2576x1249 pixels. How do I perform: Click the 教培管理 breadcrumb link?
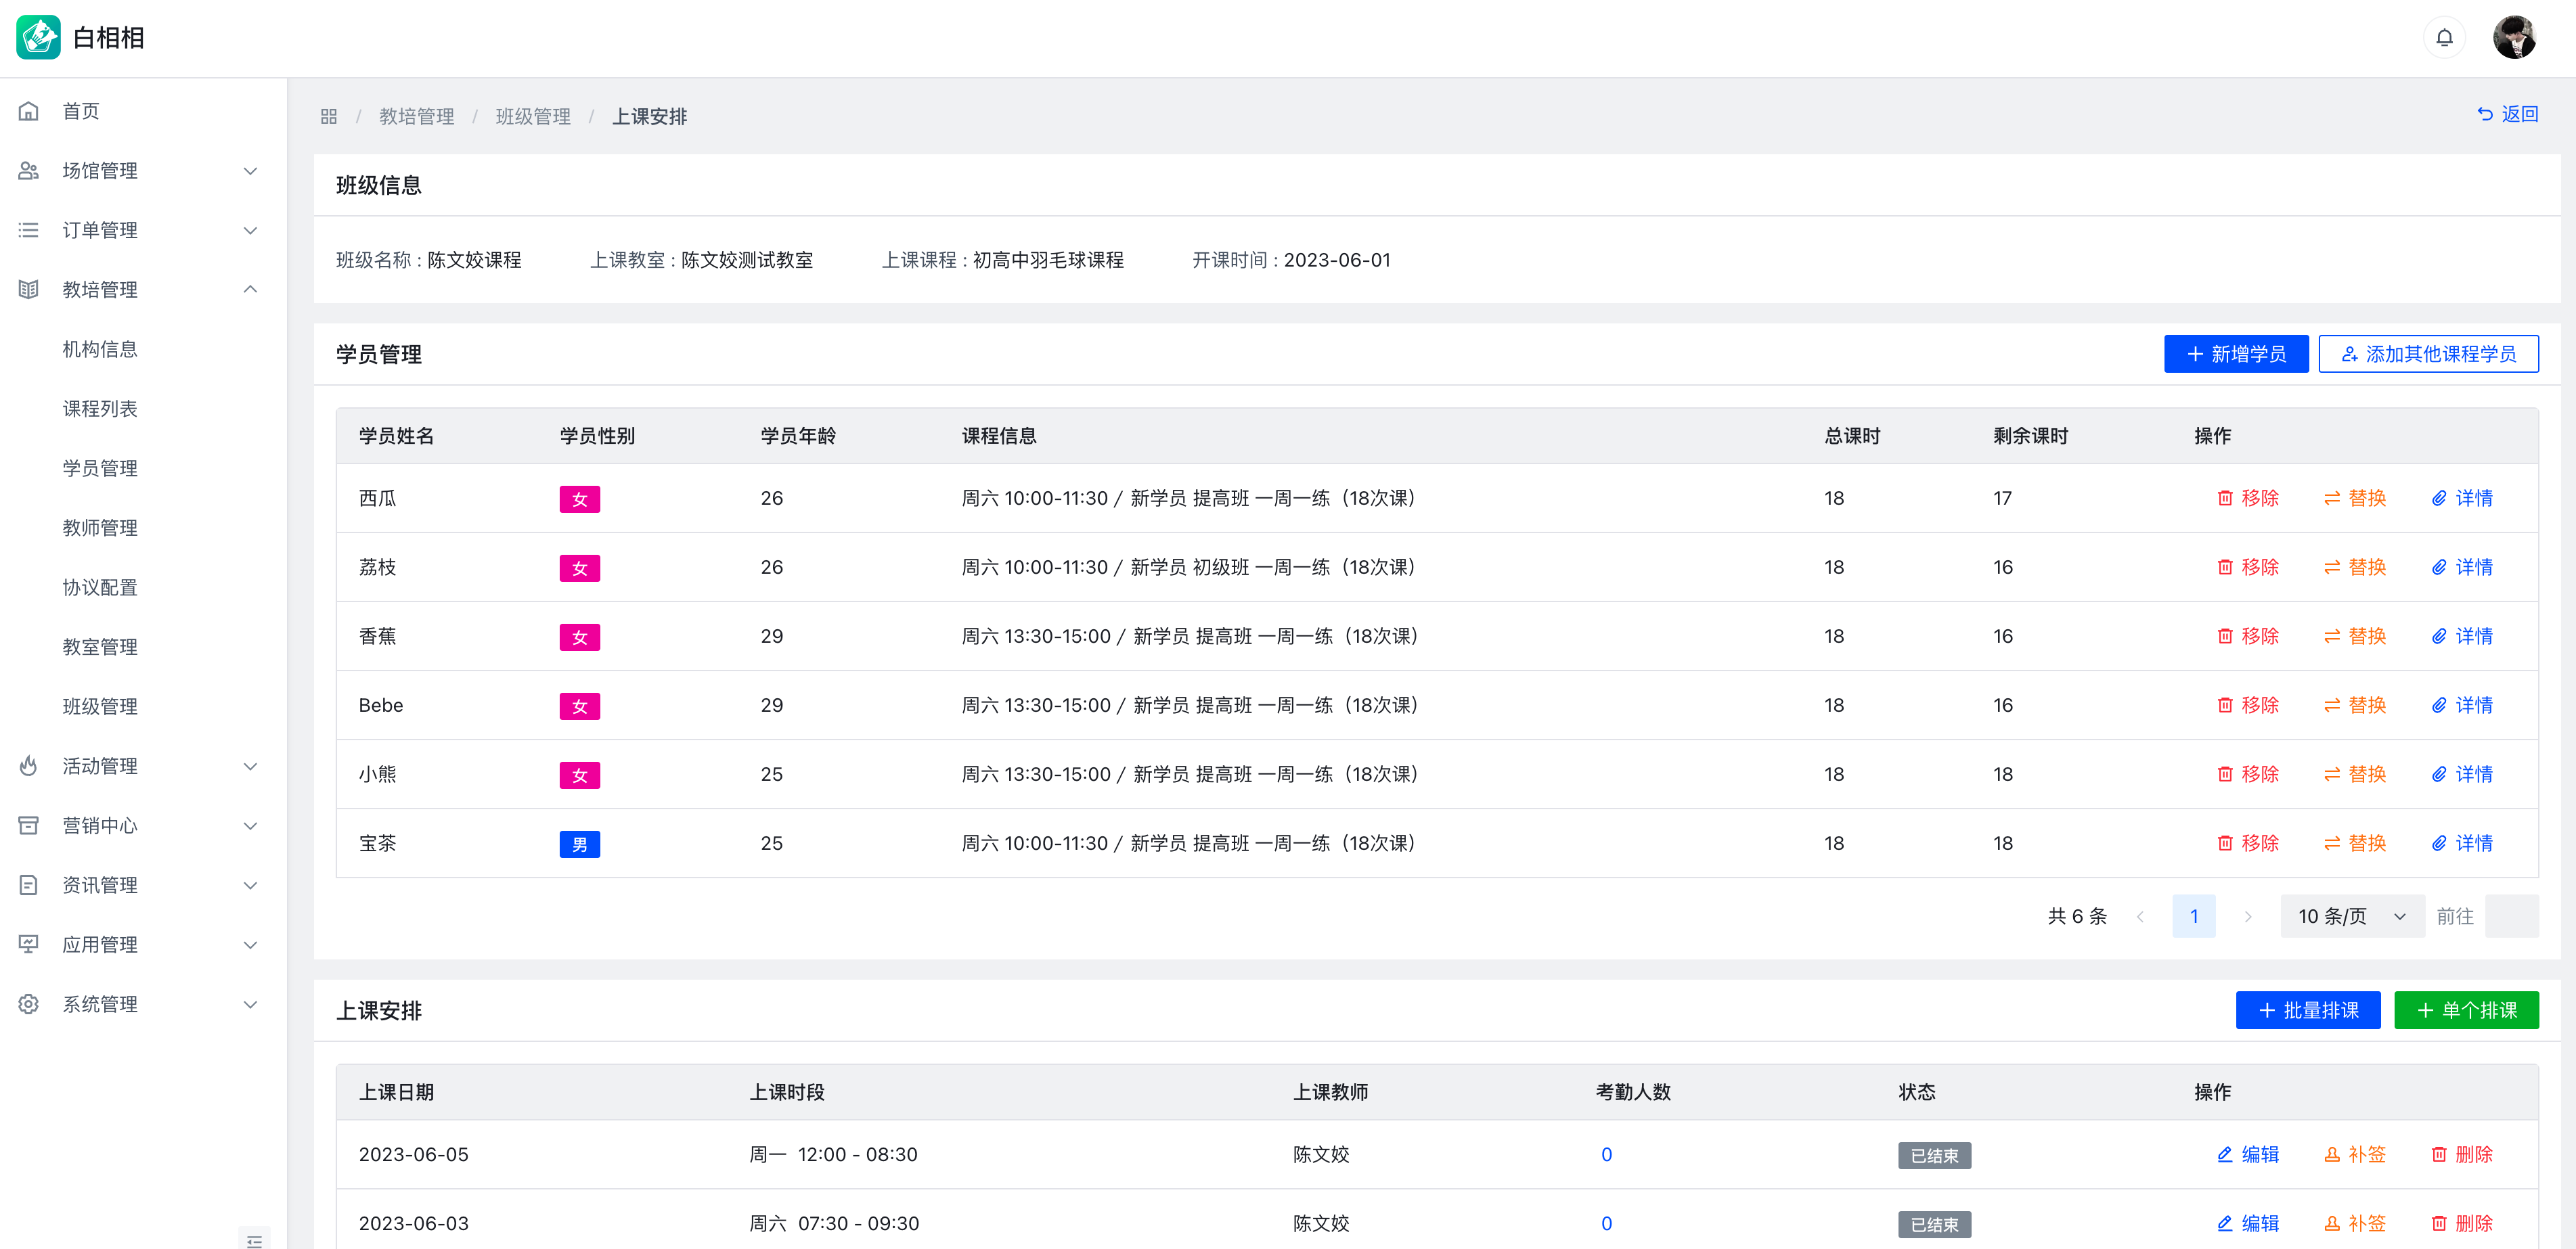tap(416, 117)
